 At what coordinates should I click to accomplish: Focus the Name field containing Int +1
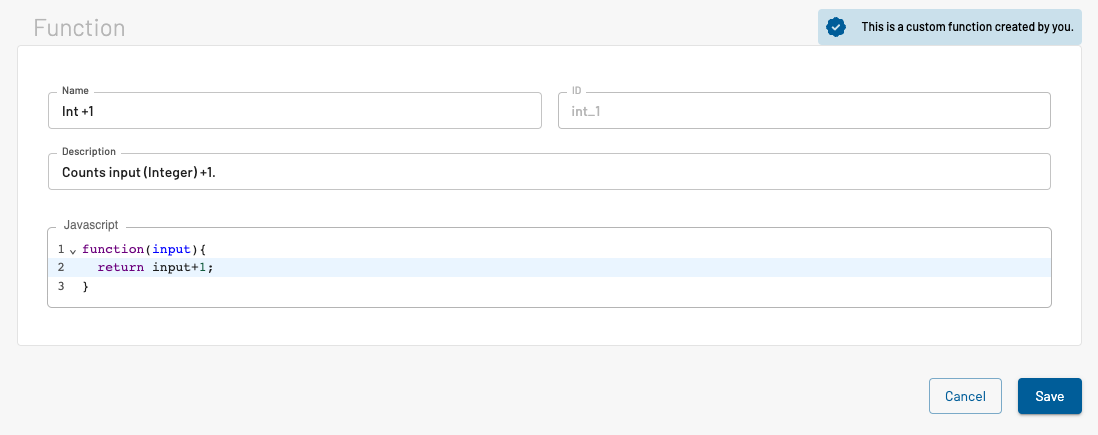295,111
